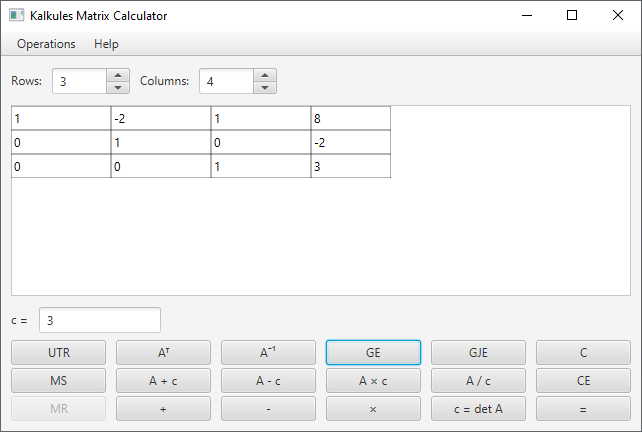The height and width of the screenshot is (432, 642).
Task: Select first-row cell containing -2
Action: [x=161, y=119]
